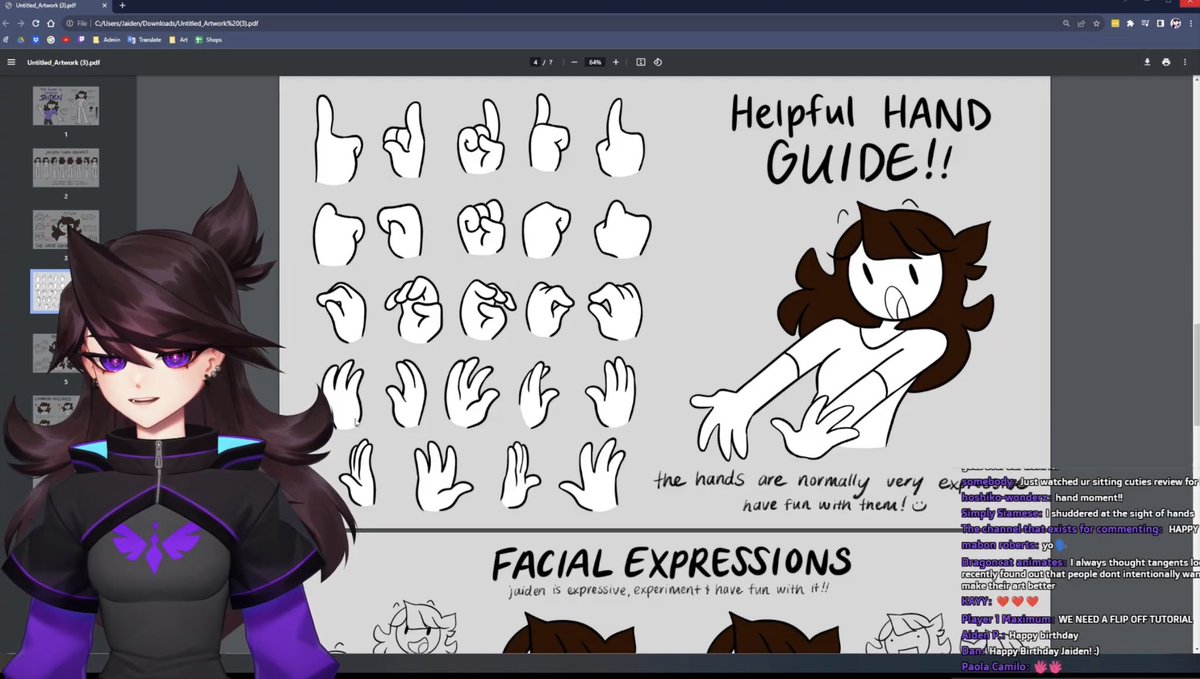Open the YouTube bookmark icon
1200x679 pixels.
(66, 40)
